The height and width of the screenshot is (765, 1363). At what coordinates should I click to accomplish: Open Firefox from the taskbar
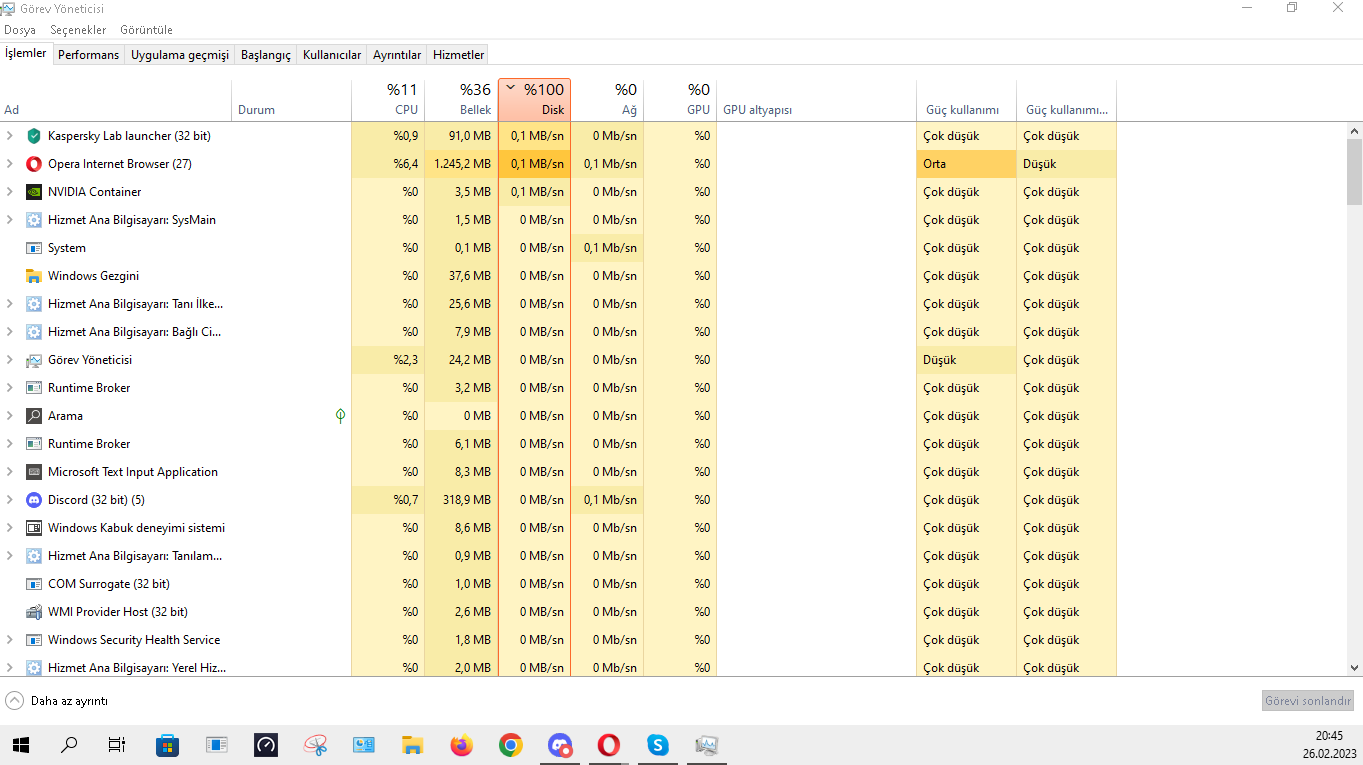click(461, 745)
